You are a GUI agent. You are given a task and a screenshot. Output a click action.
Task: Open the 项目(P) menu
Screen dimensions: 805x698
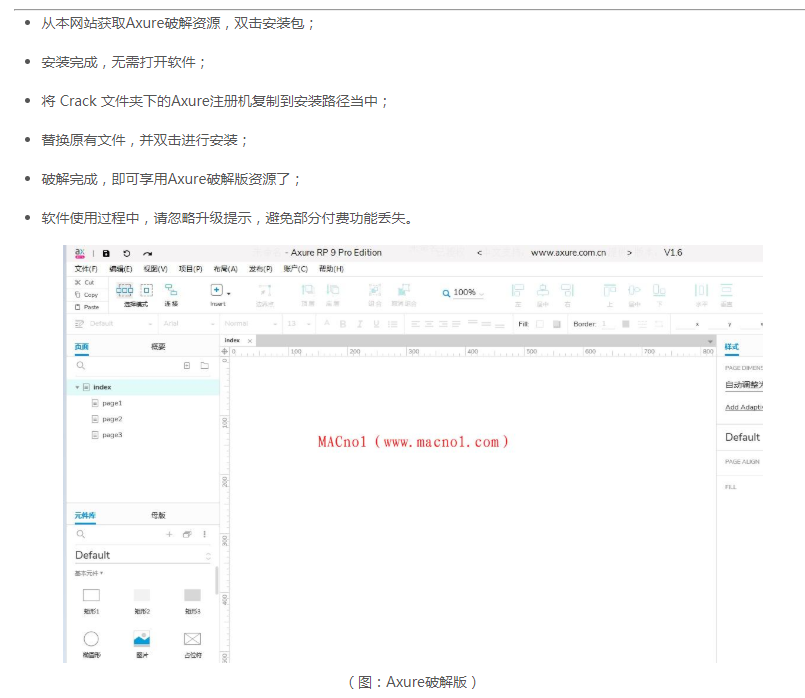tap(190, 269)
